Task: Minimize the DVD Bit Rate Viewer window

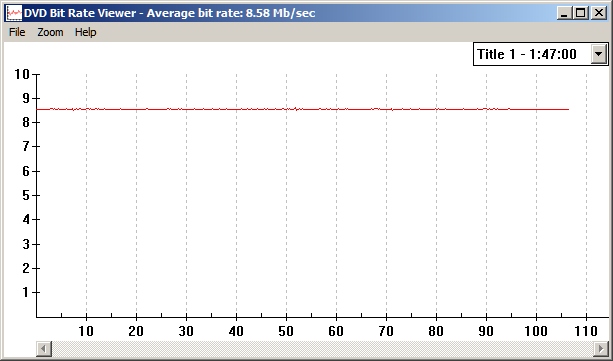Action: tap(564, 13)
